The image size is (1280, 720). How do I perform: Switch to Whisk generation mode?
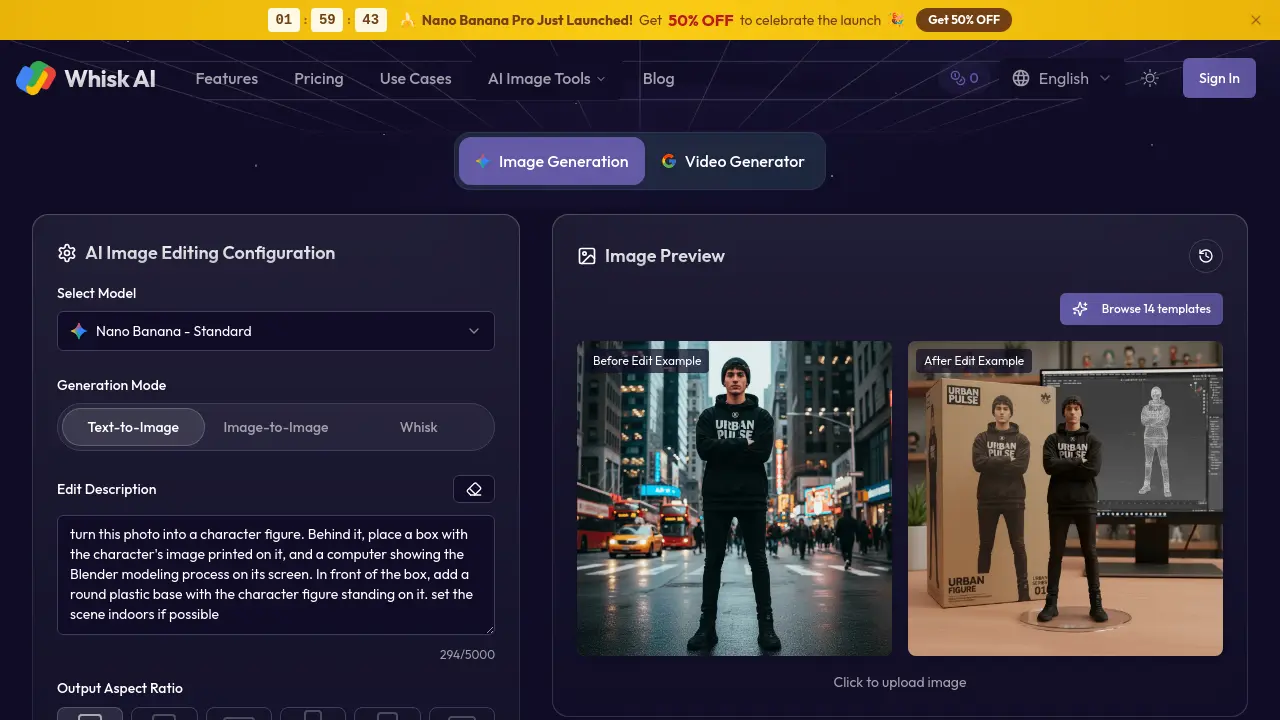click(x=419, y=427)
